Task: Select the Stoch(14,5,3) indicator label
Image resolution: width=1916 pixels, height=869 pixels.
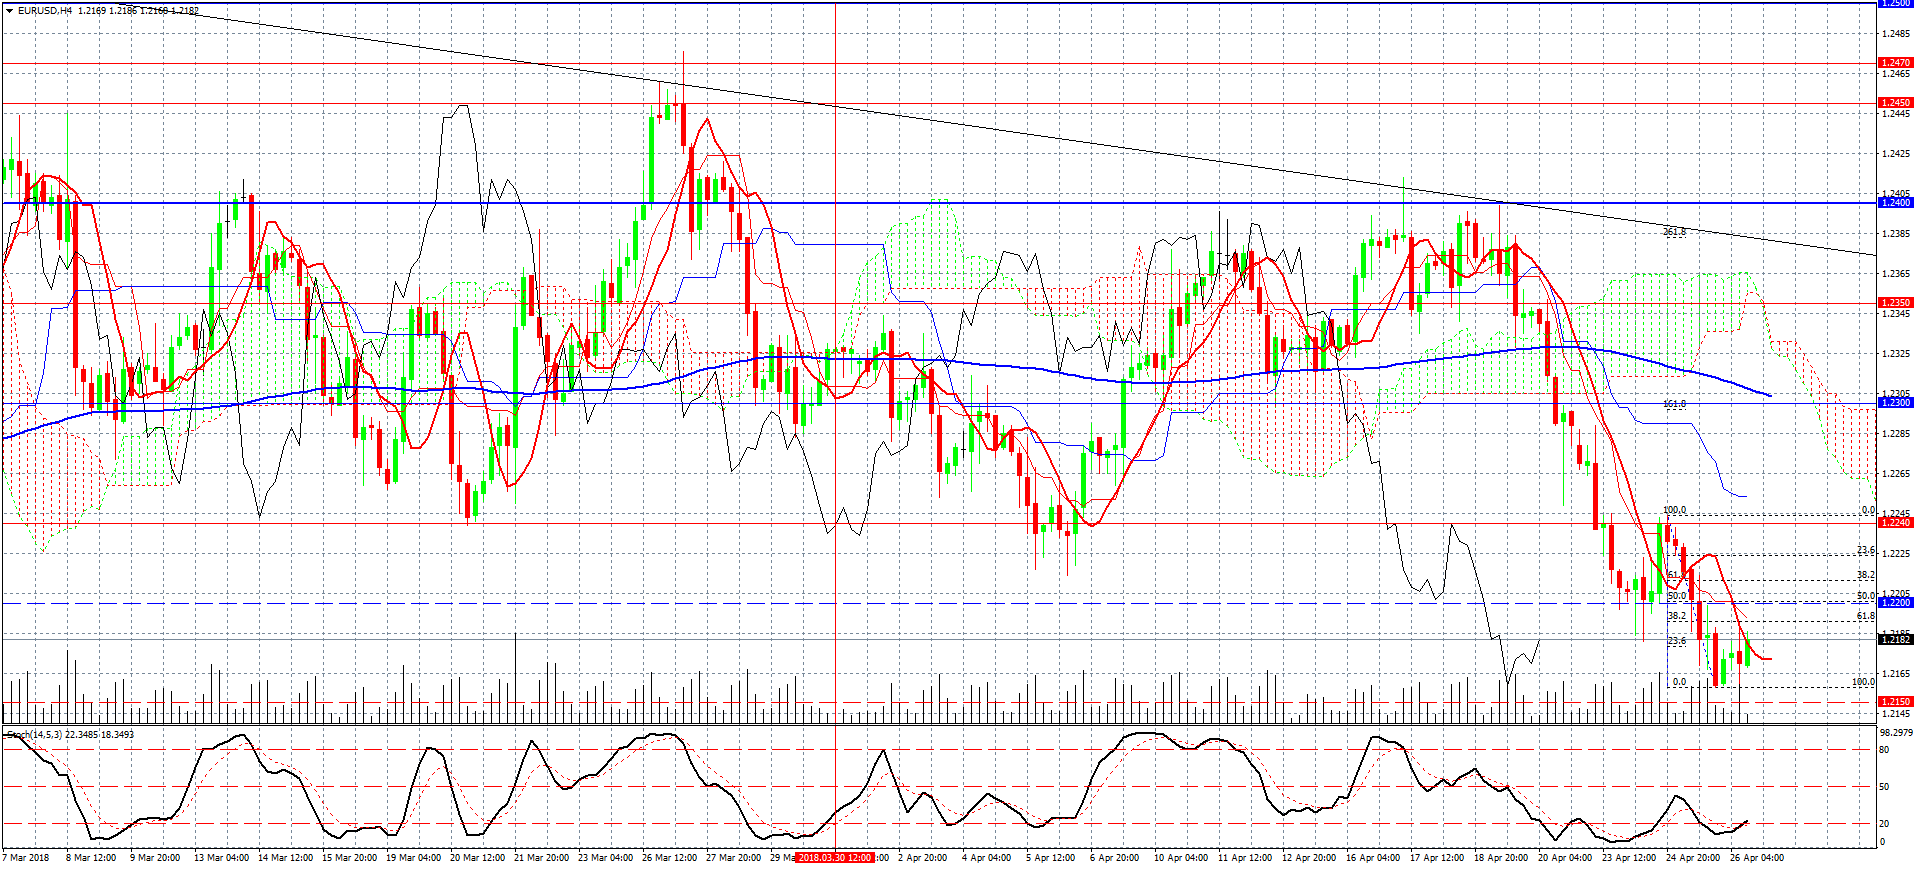Action: click(34, 735)
